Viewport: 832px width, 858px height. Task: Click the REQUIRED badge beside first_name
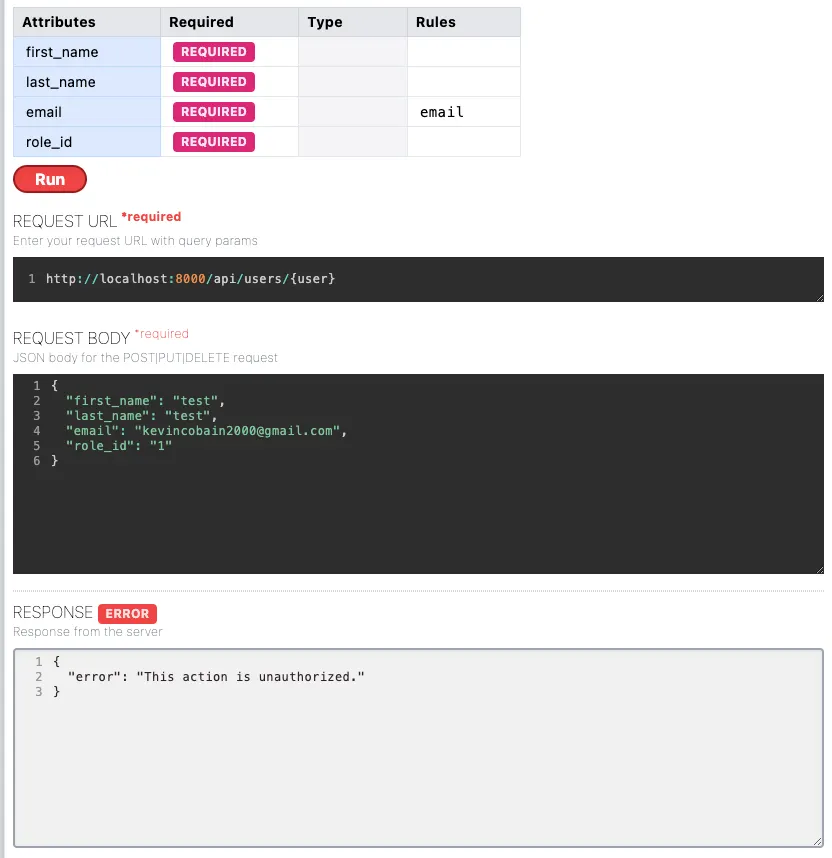click(x=213, y=51)
